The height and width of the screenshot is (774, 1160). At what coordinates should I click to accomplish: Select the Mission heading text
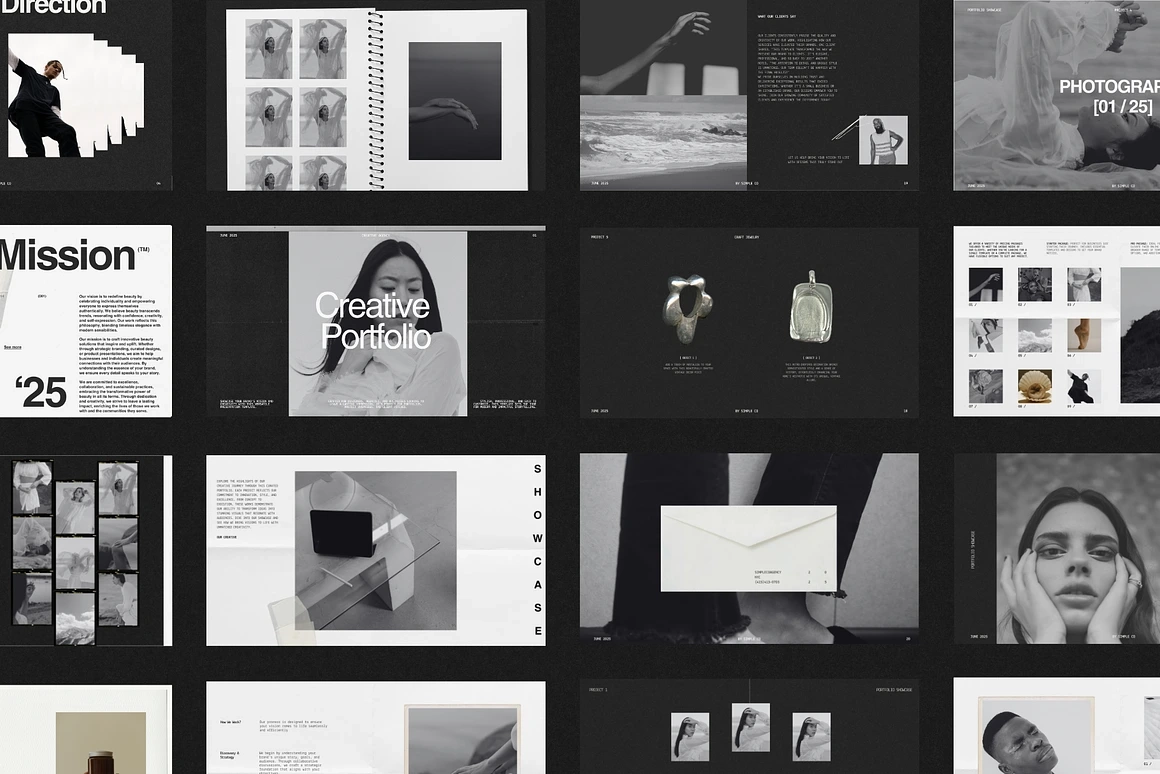67,256
